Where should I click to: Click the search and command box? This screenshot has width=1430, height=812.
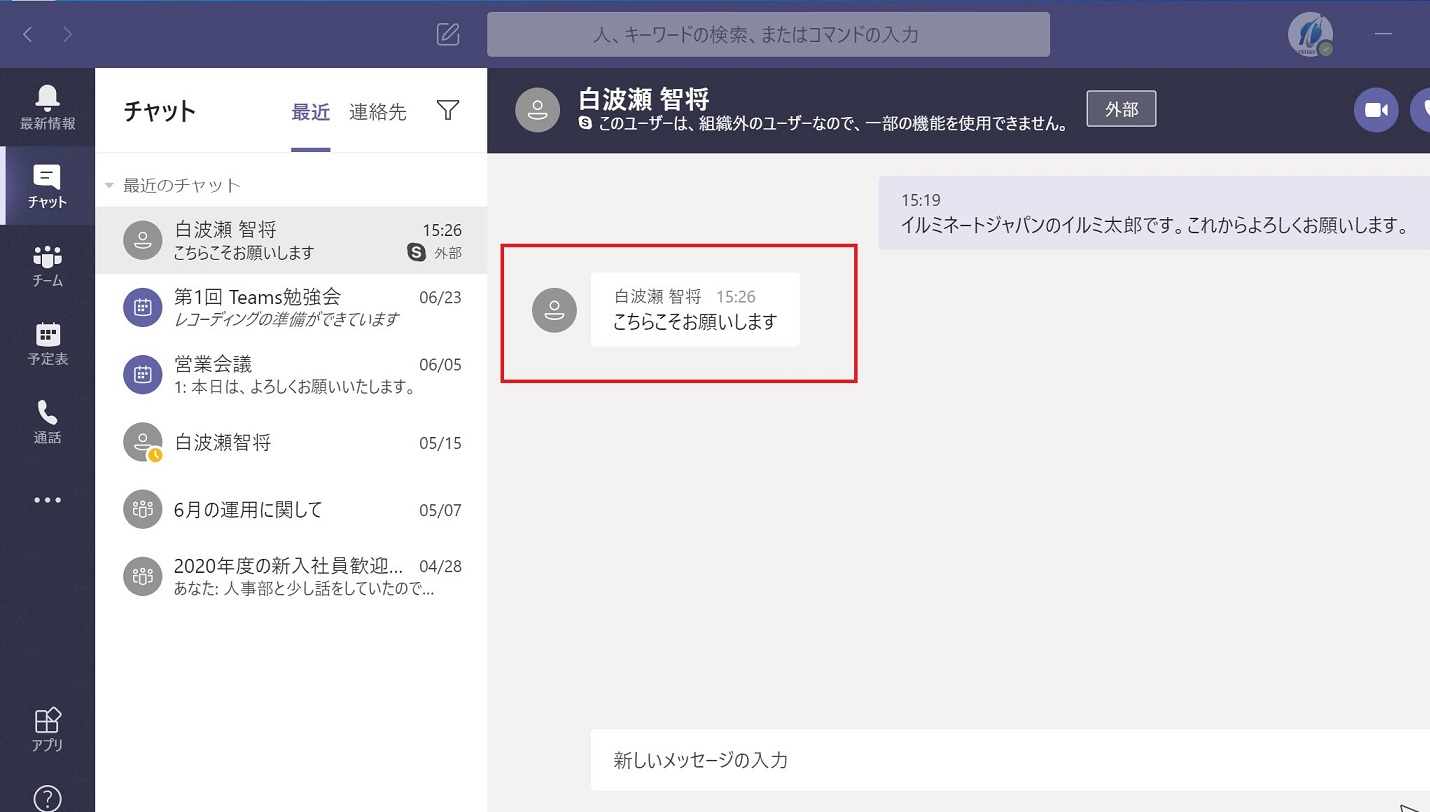(768, 34)
